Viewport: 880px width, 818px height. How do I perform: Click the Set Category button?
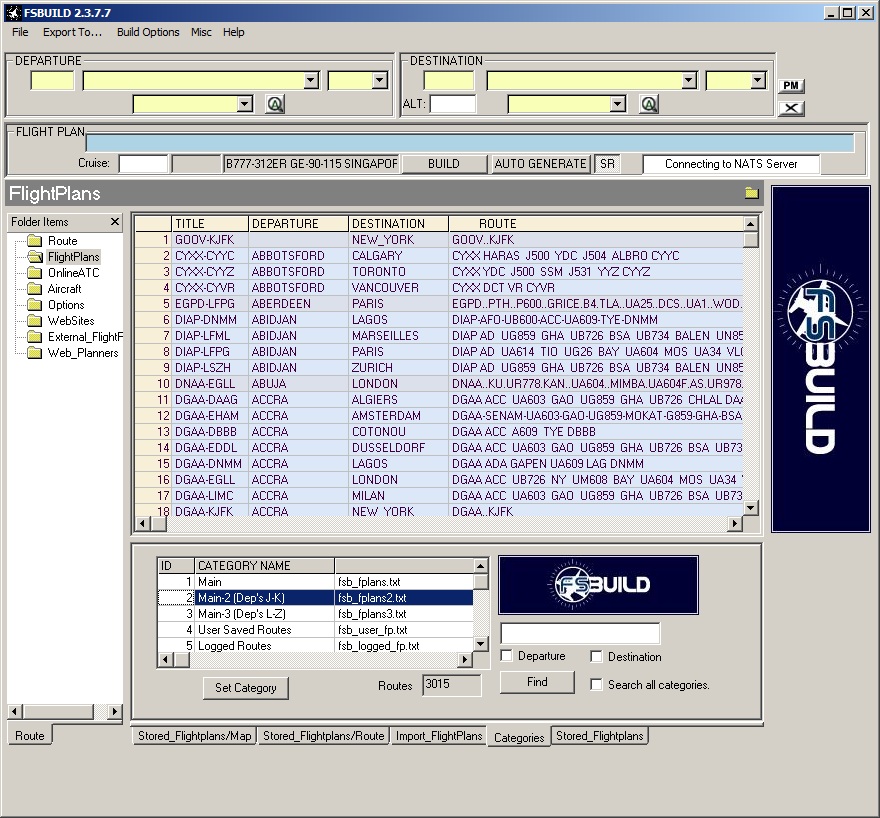[x=246, y=688]
